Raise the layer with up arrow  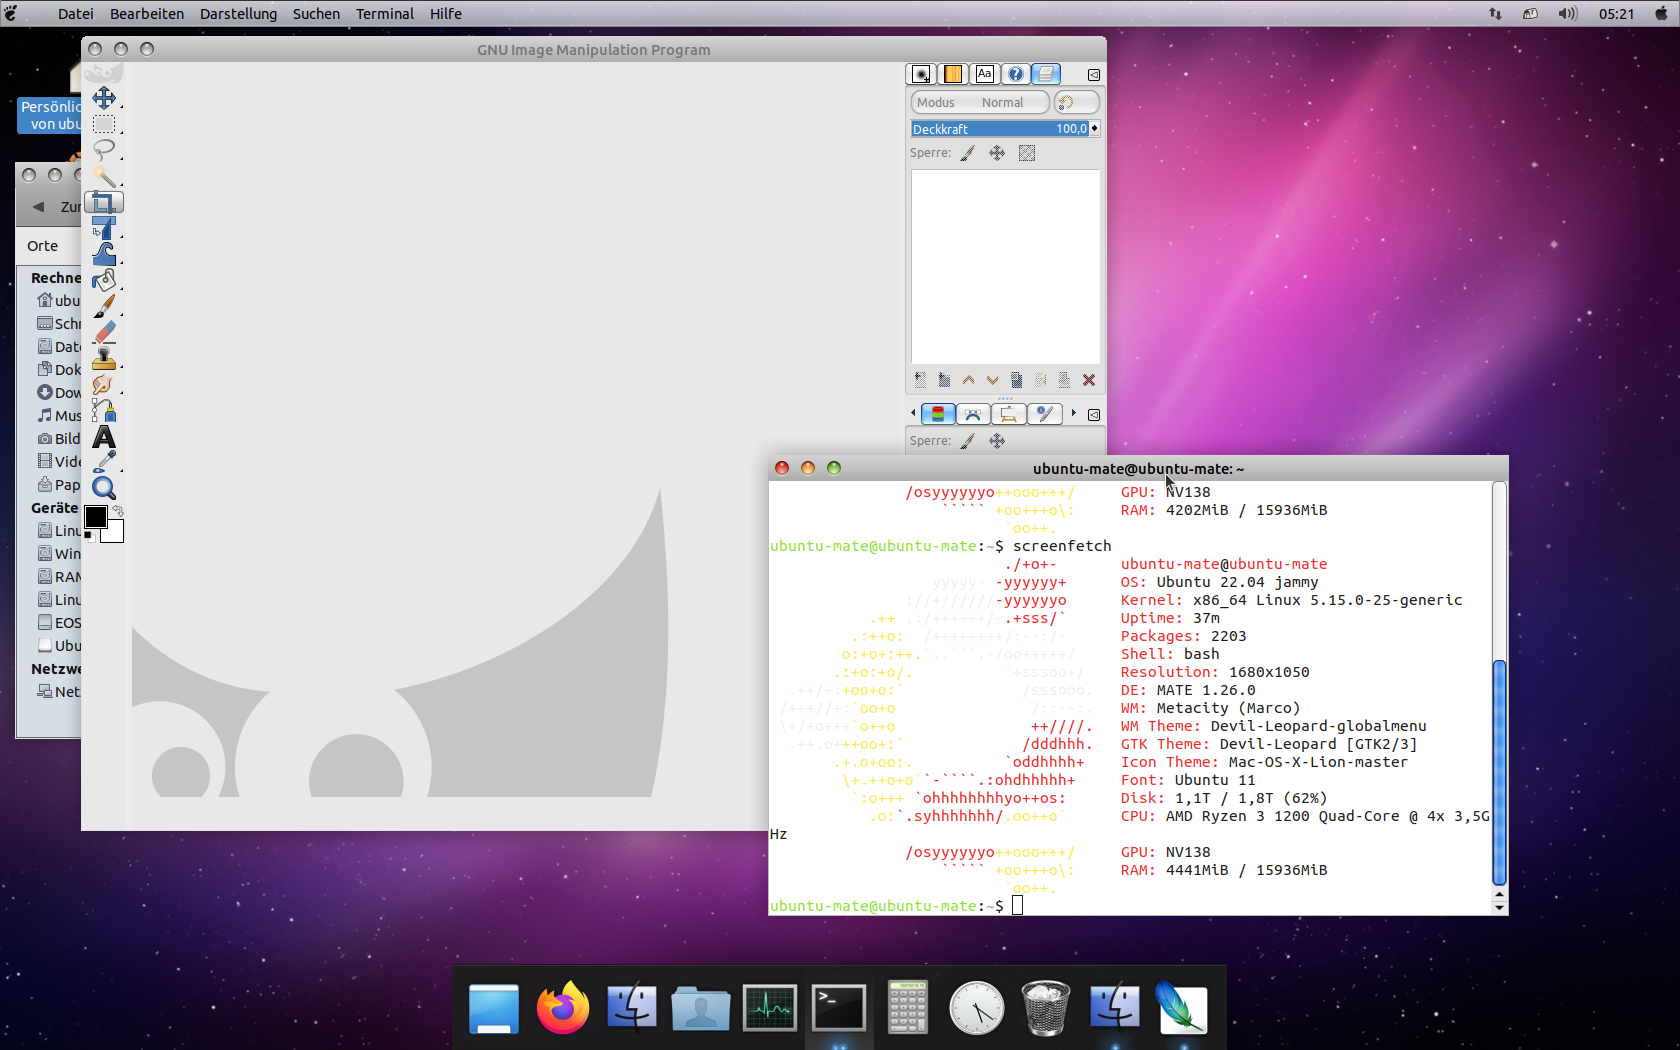point(968,380)
